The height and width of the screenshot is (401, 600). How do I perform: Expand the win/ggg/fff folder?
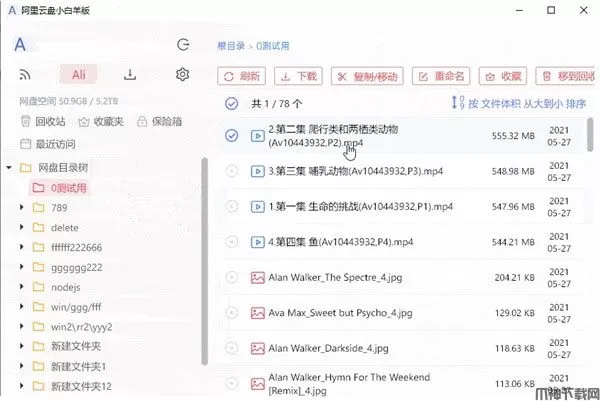point(21,306)
